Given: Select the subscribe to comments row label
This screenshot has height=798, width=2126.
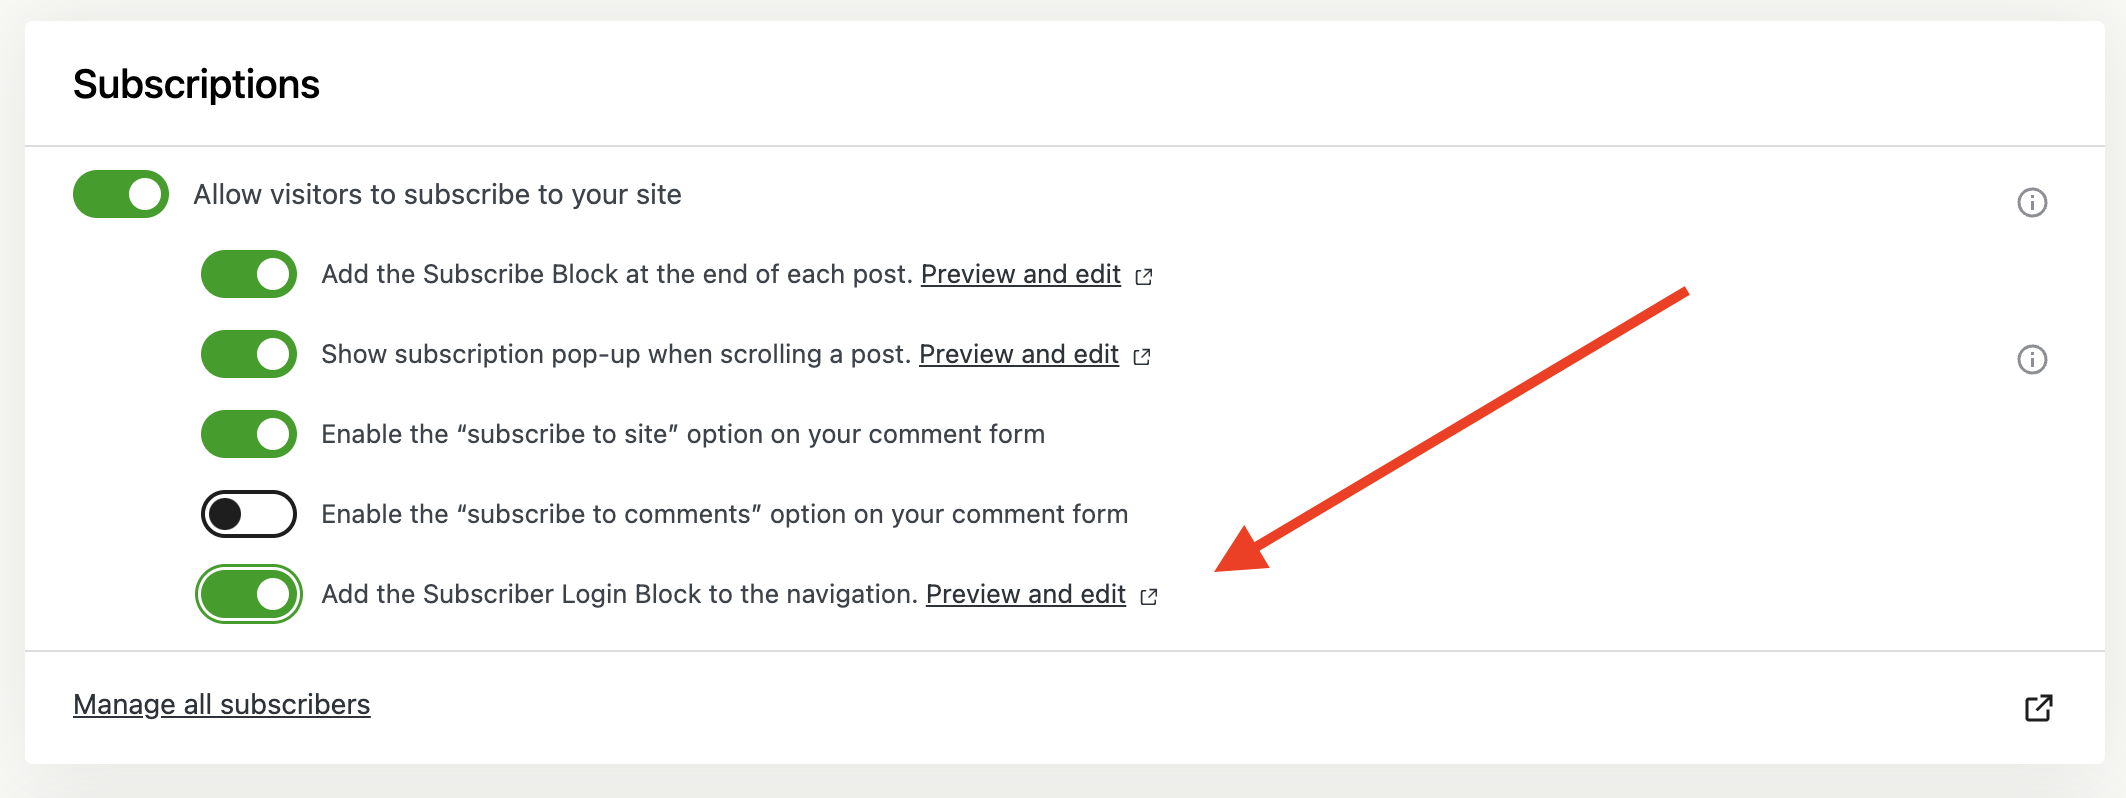Looking at the screenshot, I should click(723, 514).
